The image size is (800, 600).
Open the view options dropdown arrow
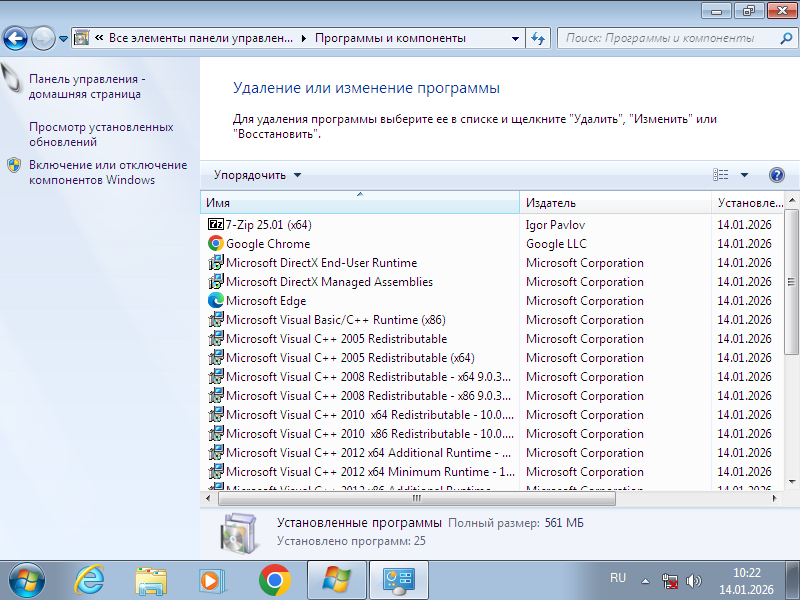[744, 175]
